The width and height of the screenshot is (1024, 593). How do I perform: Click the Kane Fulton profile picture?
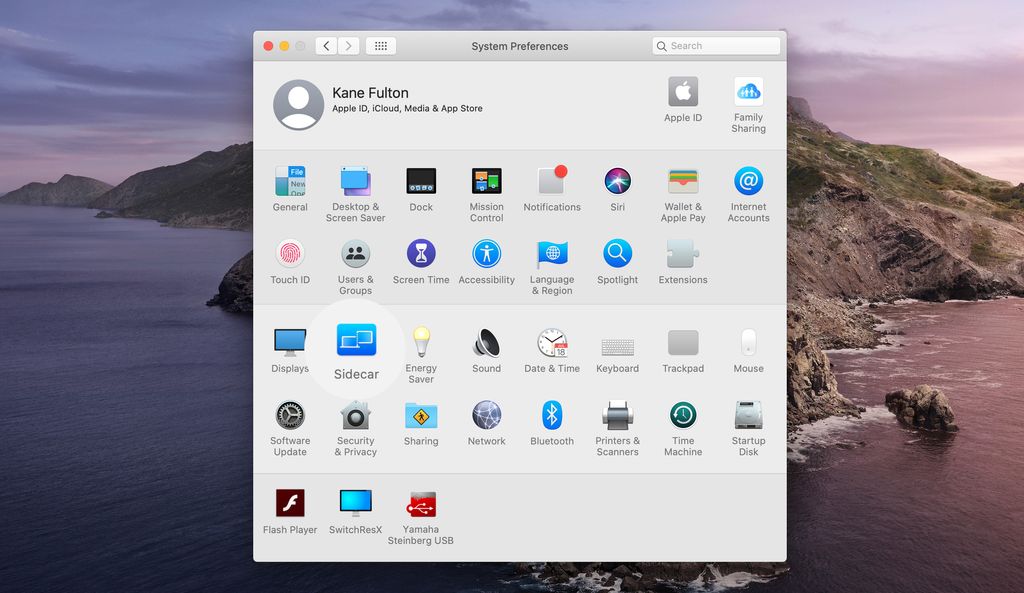[298, 103]
